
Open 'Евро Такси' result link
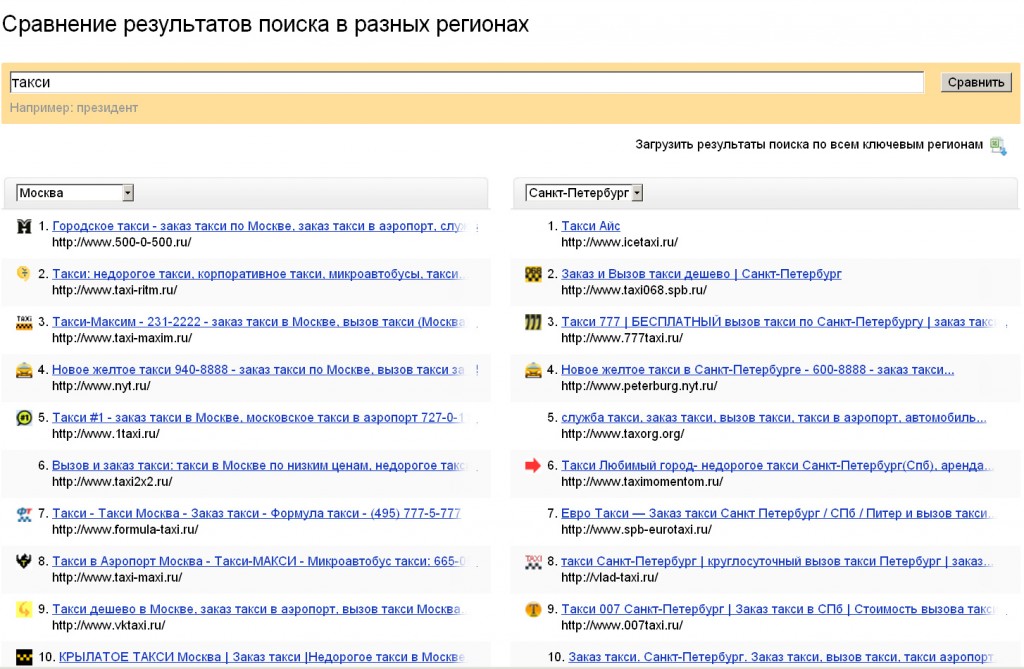[777, 513]
